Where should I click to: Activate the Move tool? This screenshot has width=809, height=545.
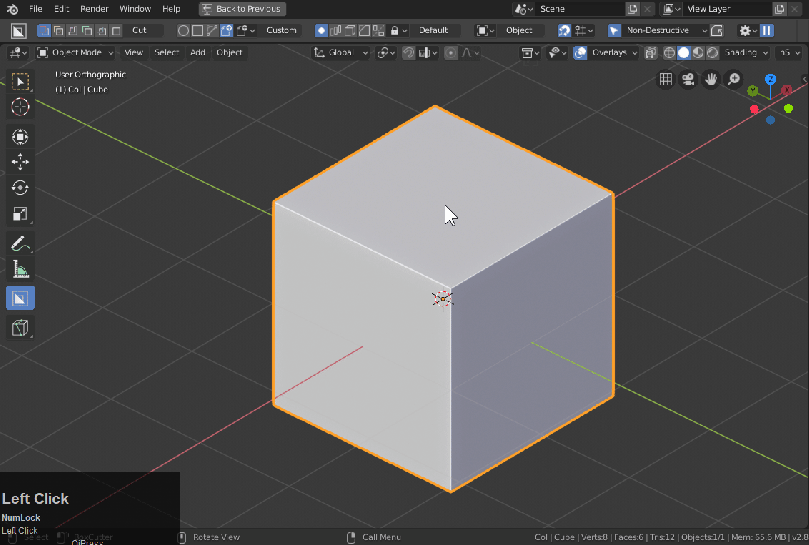tap(20, 162)
